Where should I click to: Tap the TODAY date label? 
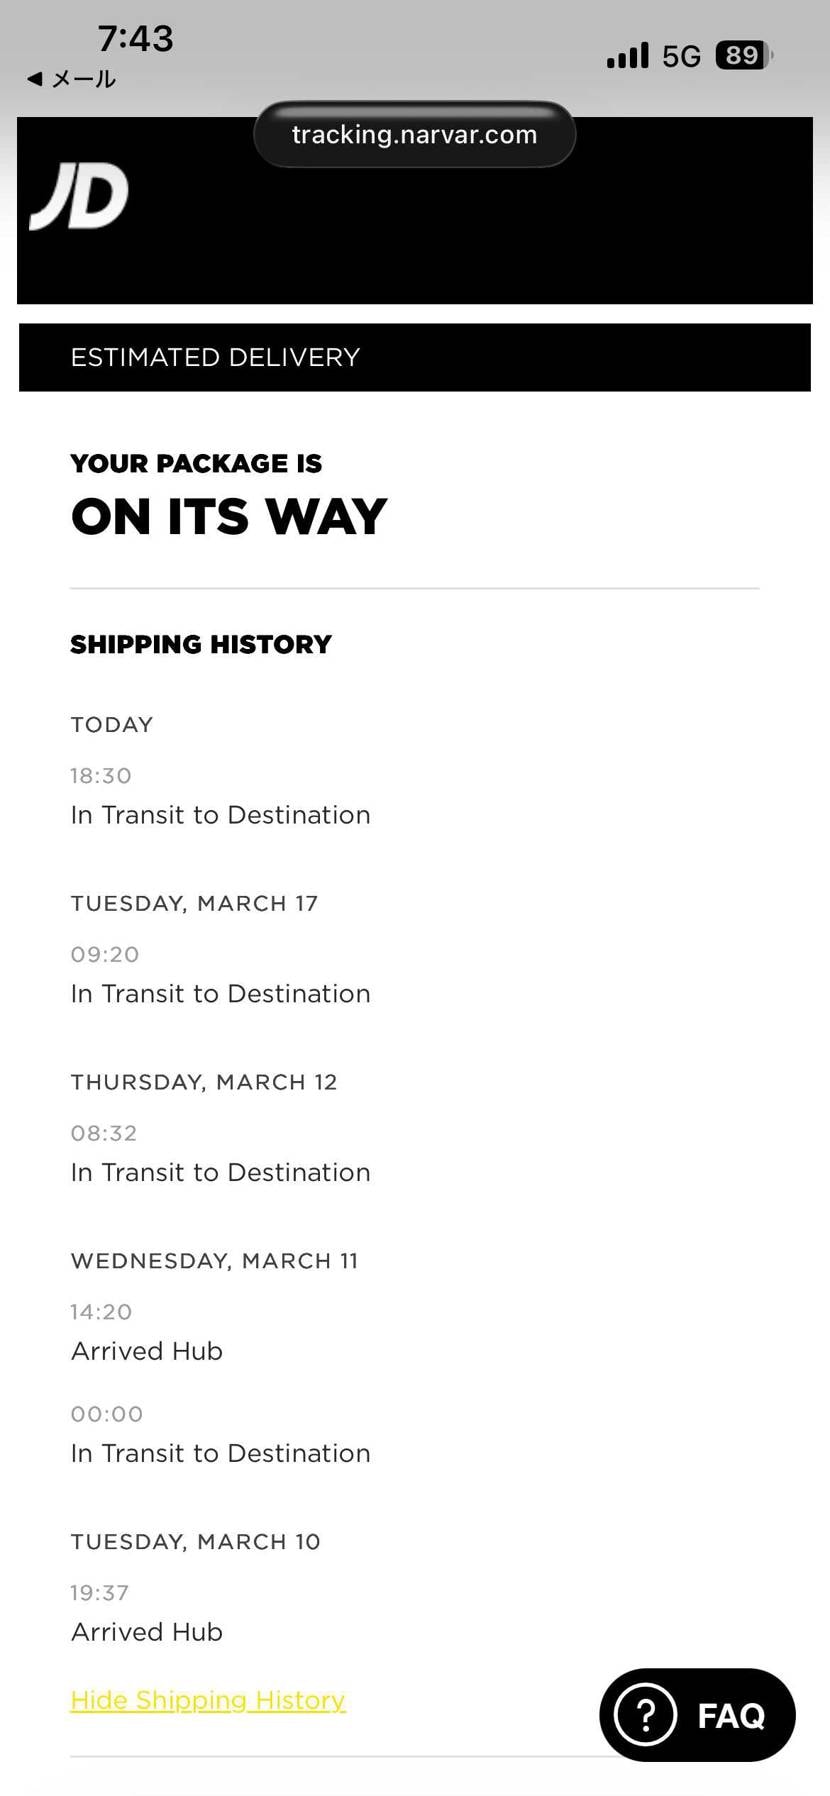point(112,724)
